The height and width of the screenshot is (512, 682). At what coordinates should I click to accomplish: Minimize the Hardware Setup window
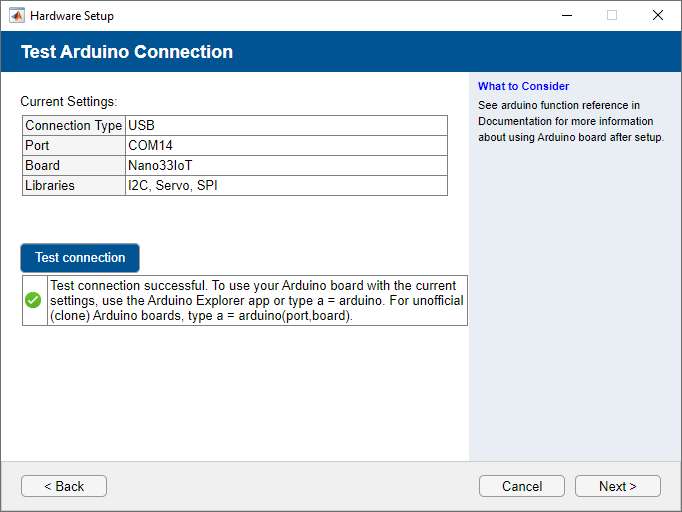(x=566, y=16)
